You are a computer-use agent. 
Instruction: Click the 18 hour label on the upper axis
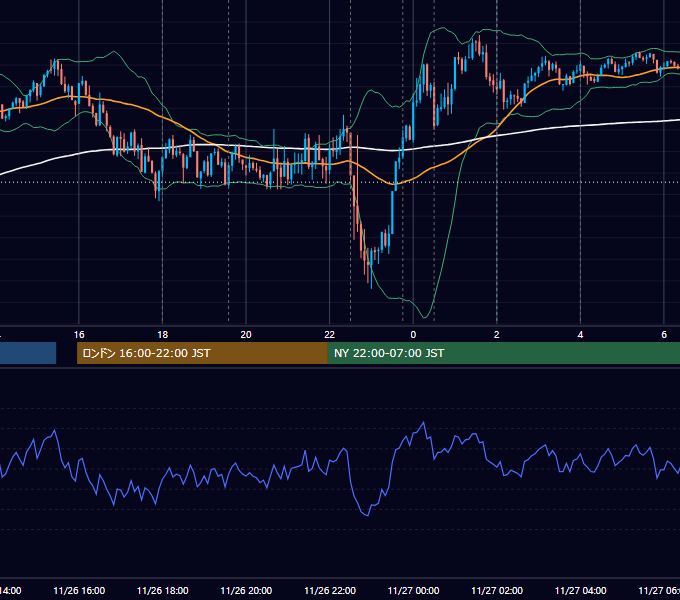coord(163,335)
